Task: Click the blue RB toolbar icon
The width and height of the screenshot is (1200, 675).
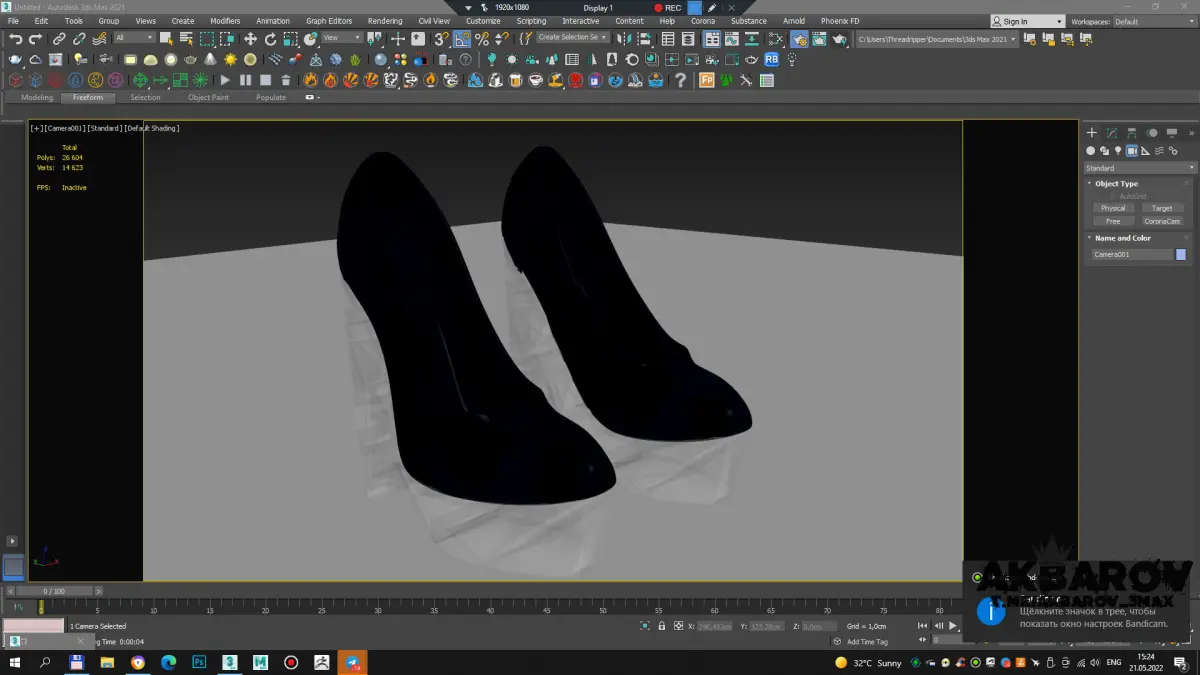Action: [771, 59]
